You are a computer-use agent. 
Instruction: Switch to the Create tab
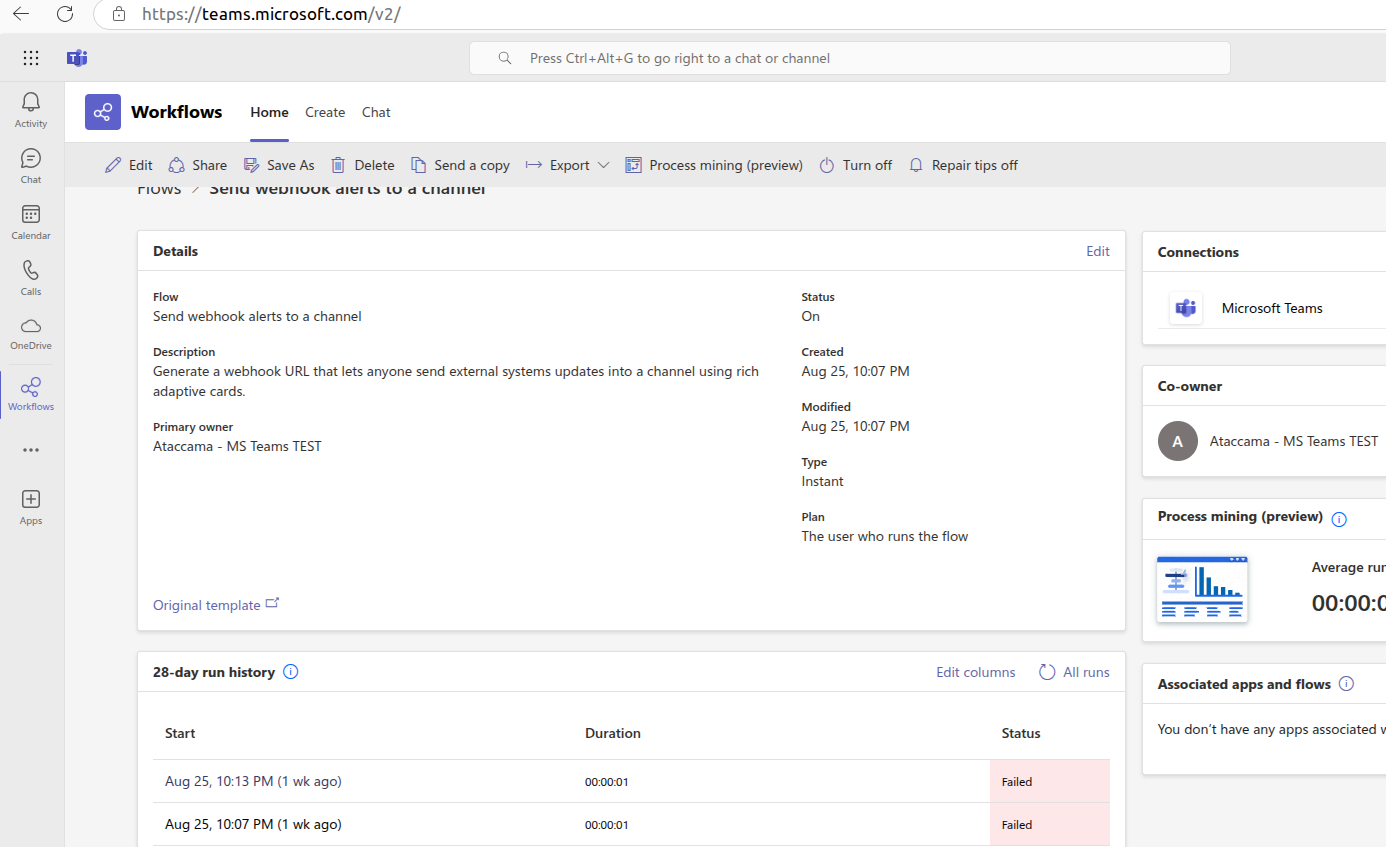[325, 112]
